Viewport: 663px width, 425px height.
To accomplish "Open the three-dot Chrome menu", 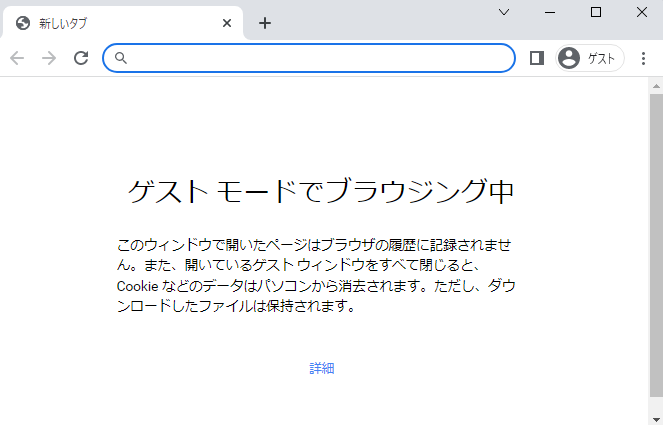I will pyautogui.click(x=643, y=58).
